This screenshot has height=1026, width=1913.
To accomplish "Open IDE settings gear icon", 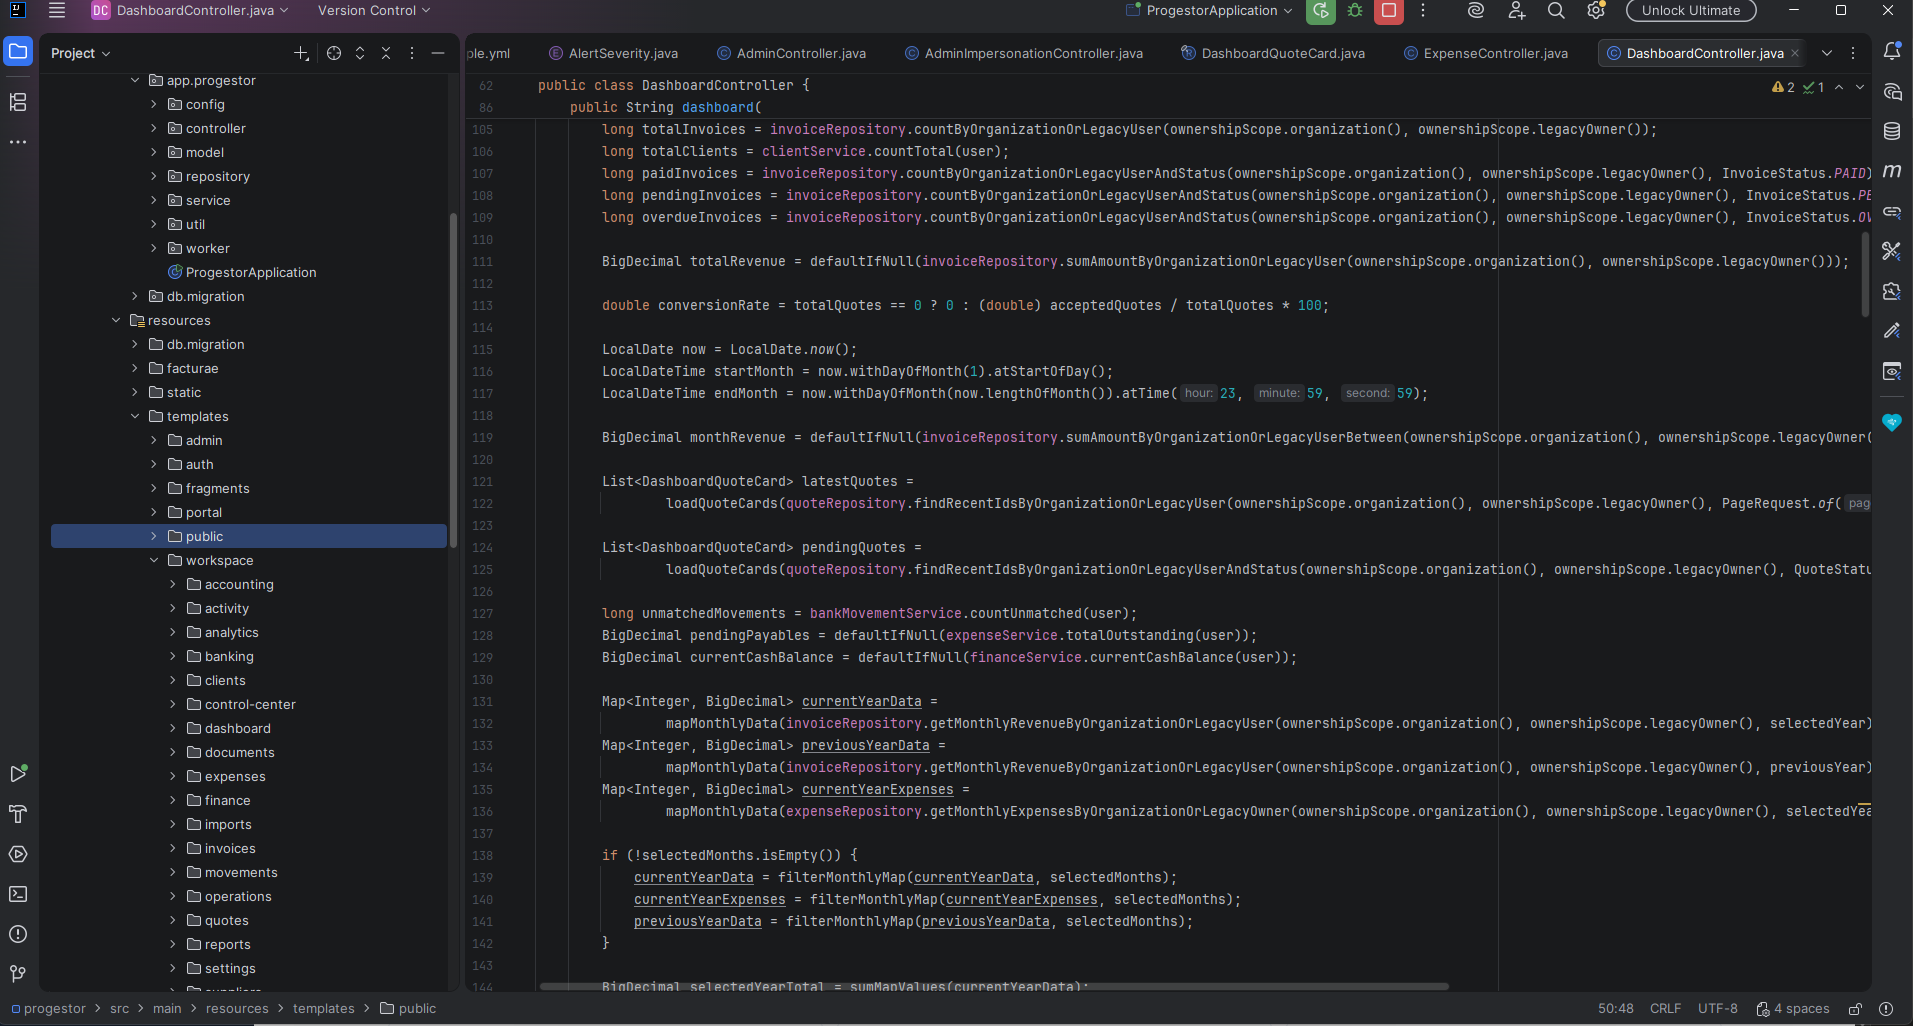I will (1596, 11).
